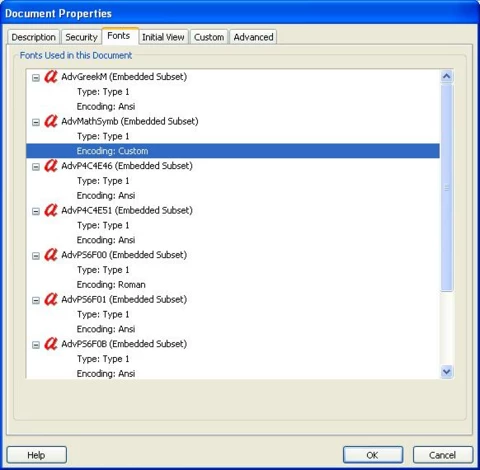Viewport: 480px width, 470px height.
Task: Select 'Type: Type 1' under AdvPS6F01
Action: click(103, 314)
